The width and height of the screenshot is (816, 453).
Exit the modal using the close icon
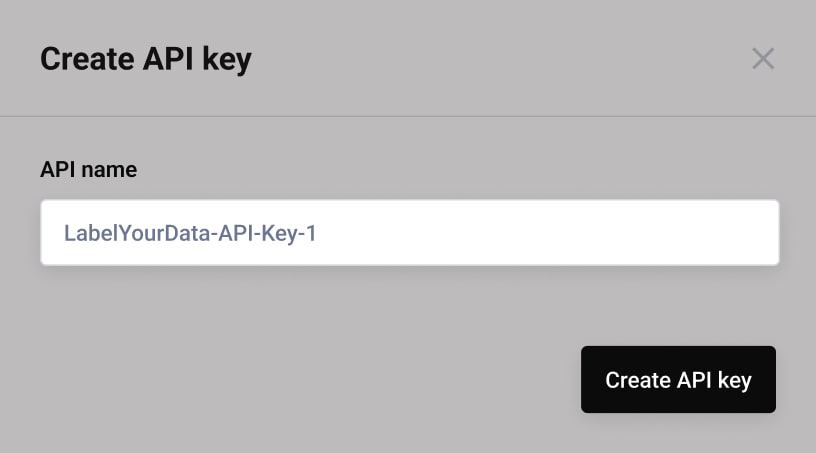tap(763, 59)
